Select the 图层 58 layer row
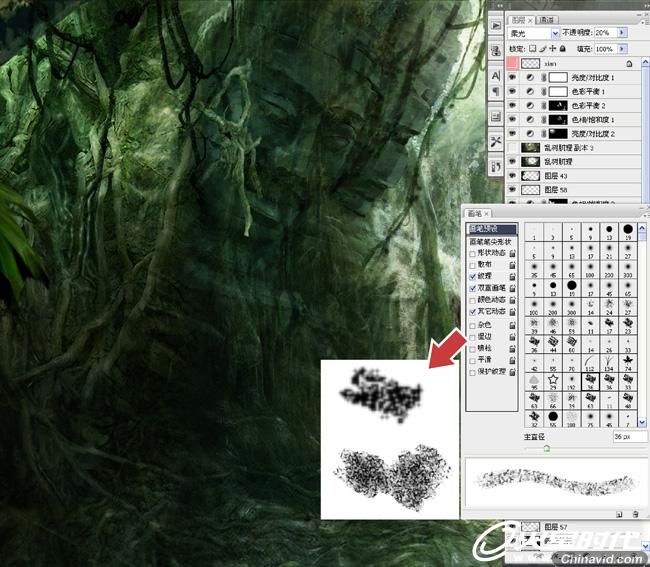The width and height of the screenshot is (650, 567). click(573, 190)
